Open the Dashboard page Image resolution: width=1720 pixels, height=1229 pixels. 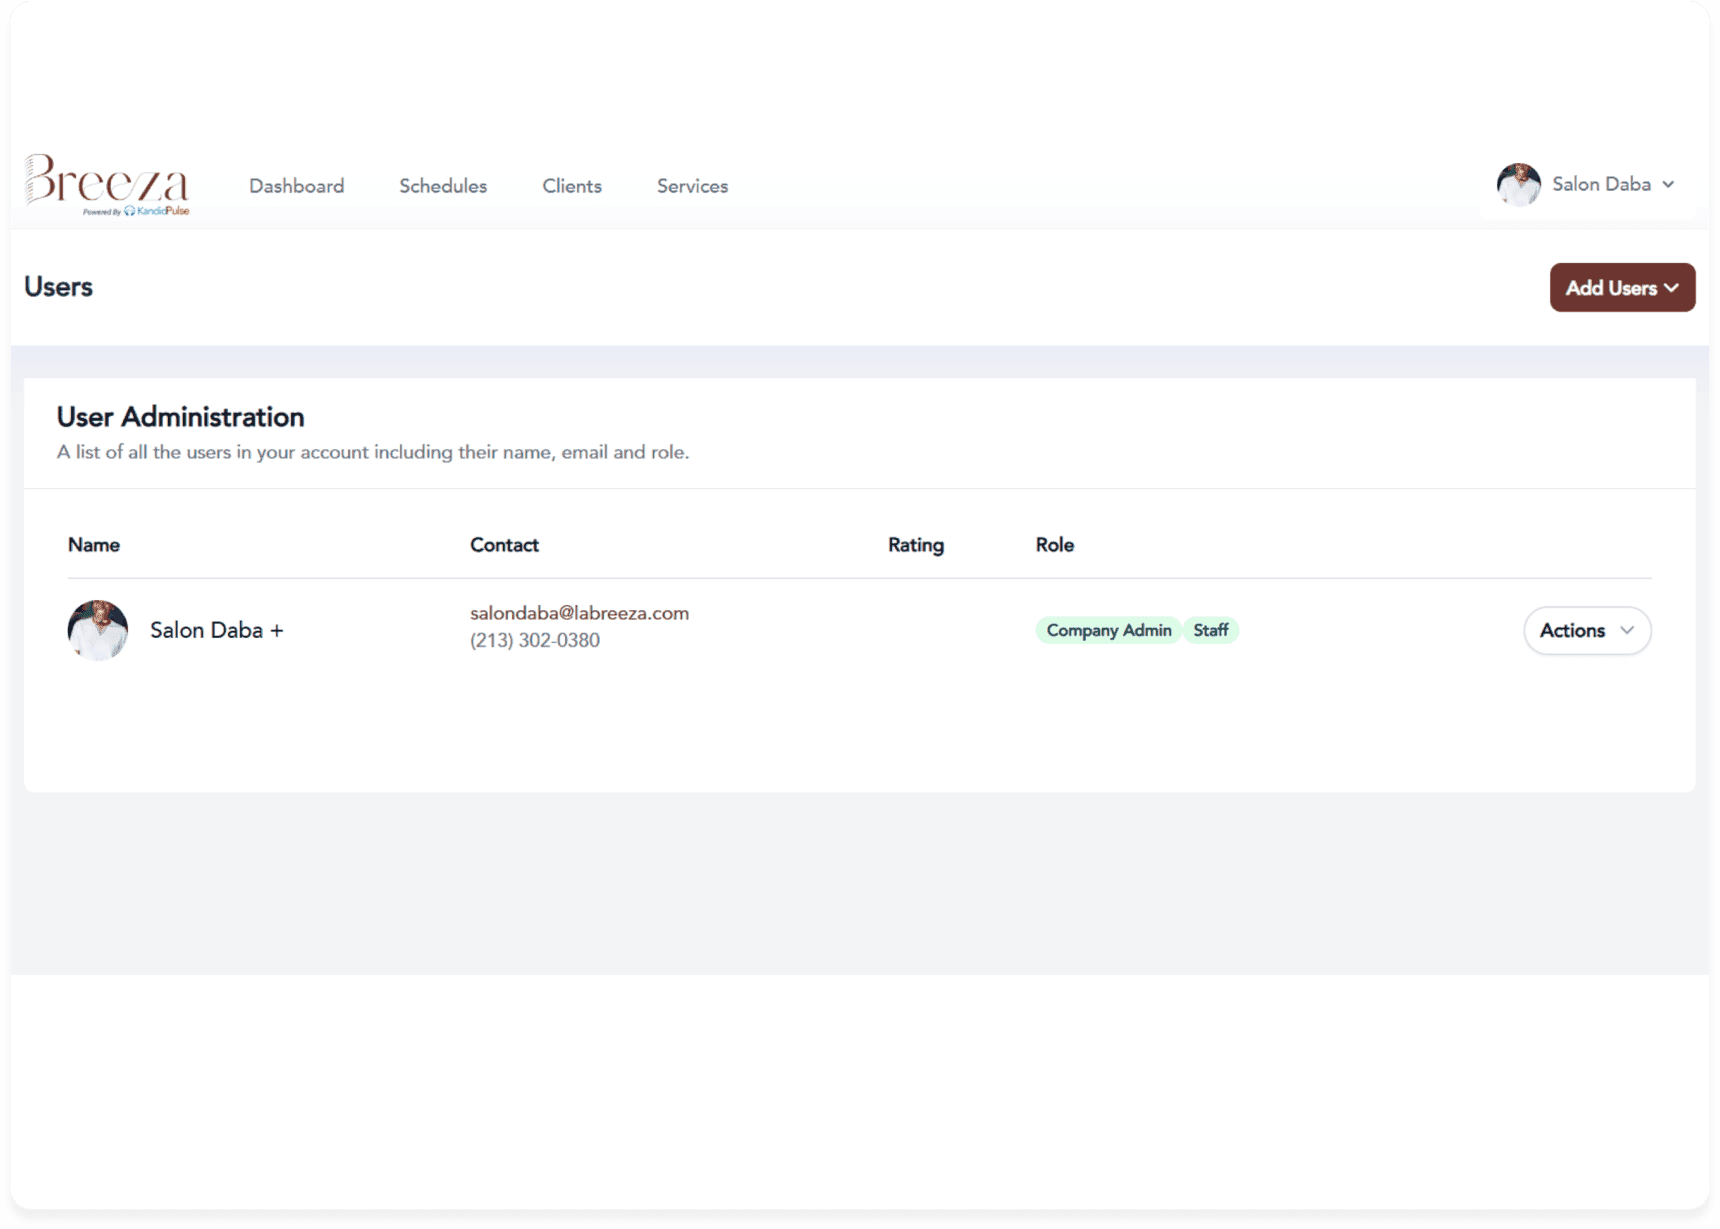tap(296, 186)
